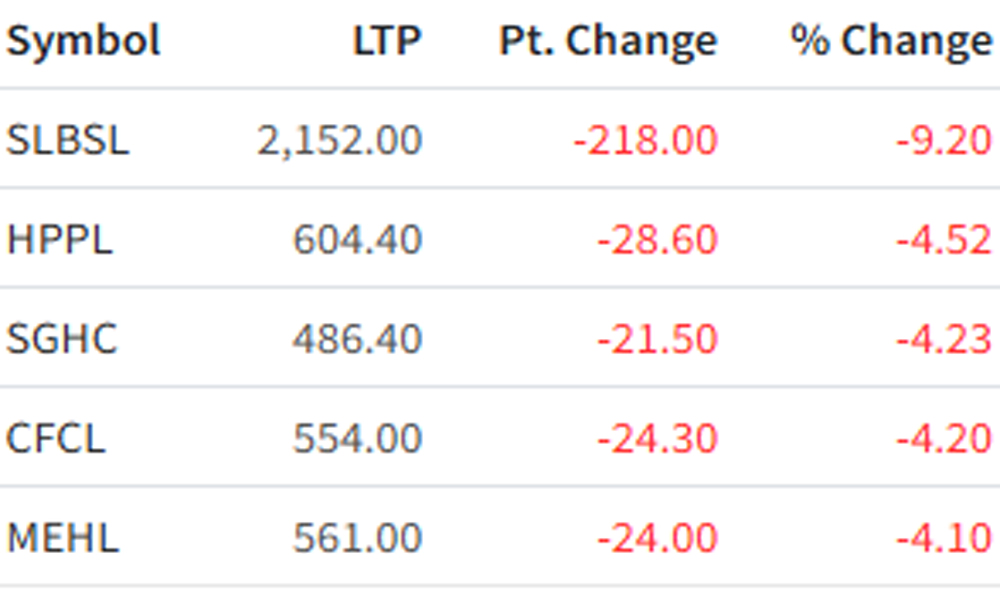This screenshot has height=600, width=1000.
Task: Click the Symbol column header
Action: 83,41
